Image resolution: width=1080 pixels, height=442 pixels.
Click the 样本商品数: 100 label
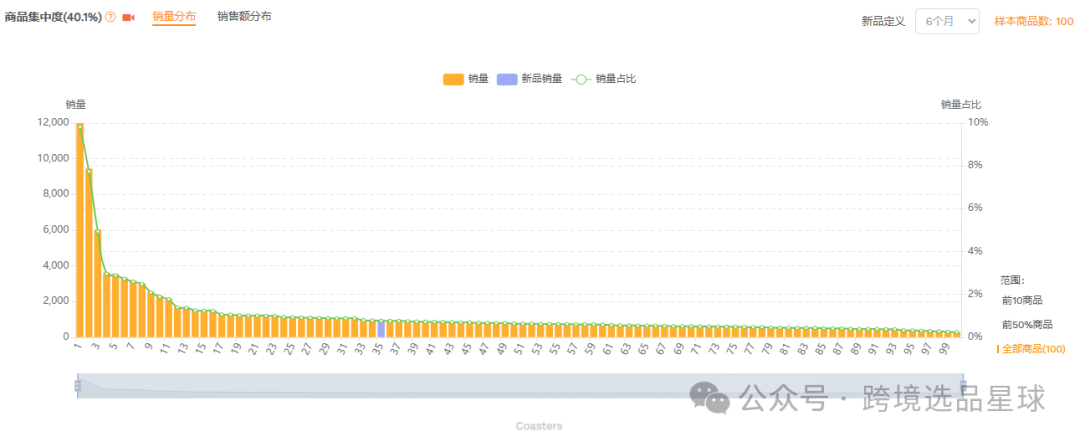pos(1034,21)
